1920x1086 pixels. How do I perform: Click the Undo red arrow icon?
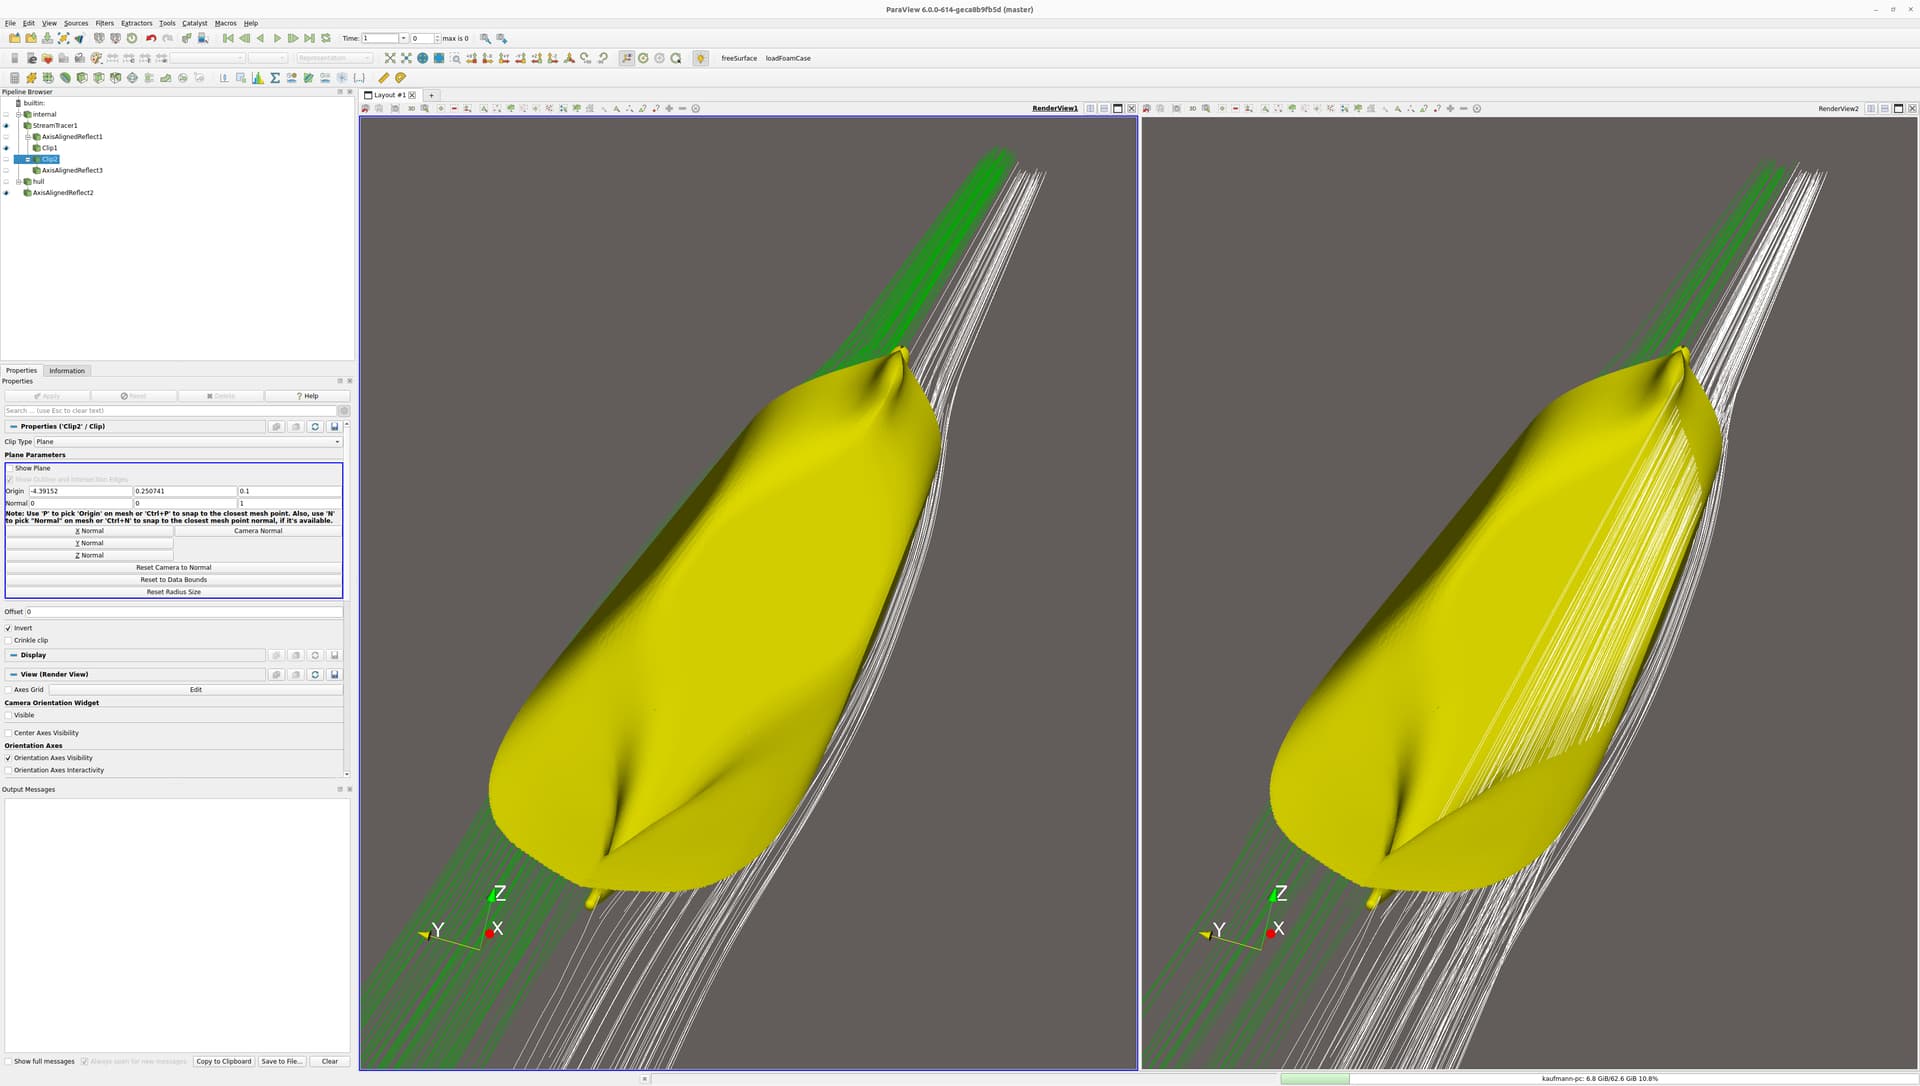click(151, 38)
